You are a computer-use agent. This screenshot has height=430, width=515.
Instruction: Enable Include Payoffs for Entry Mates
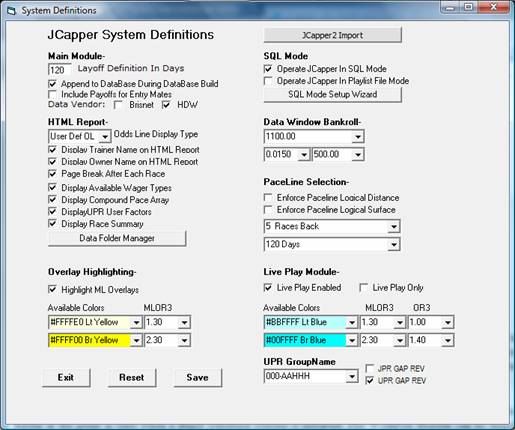[x=52, y=94]
